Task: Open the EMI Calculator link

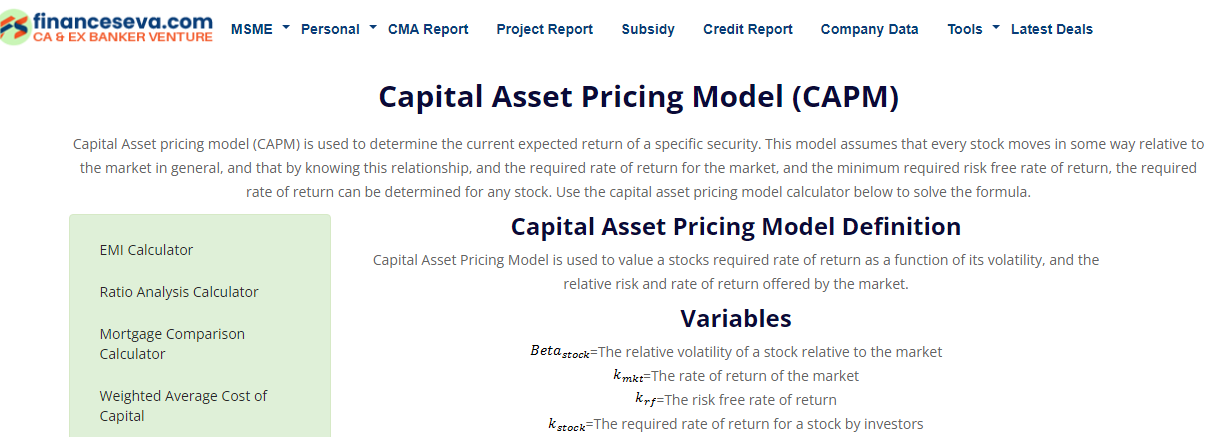Action: [146, 250]
